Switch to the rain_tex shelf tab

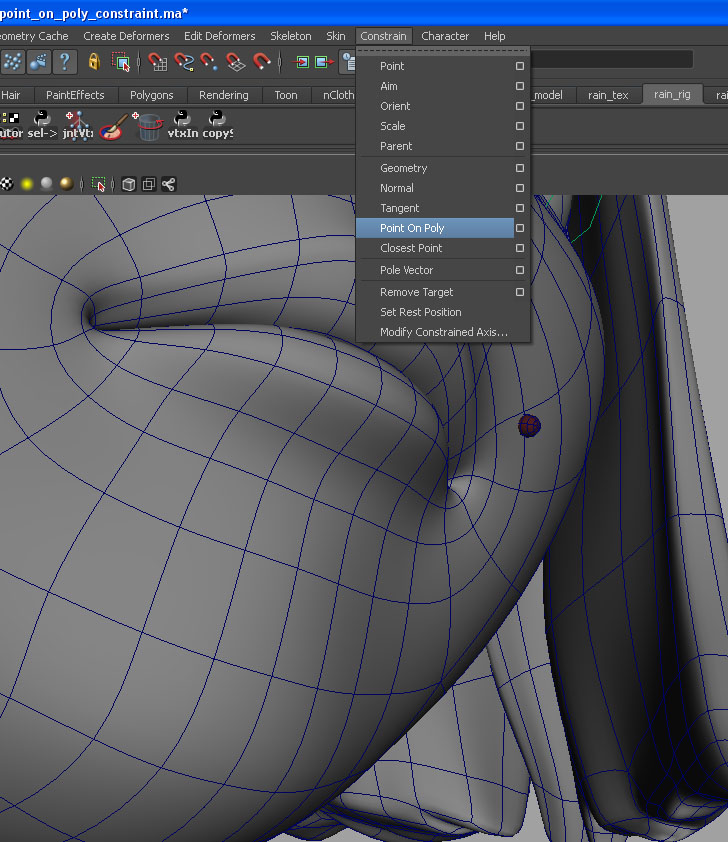click(608, 95)
